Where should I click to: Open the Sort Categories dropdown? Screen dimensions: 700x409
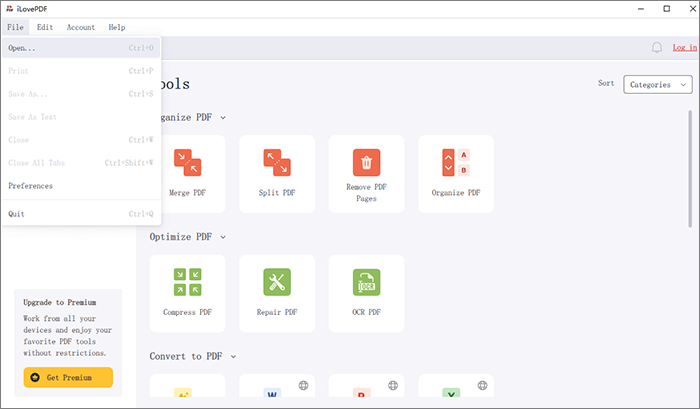point(658,84)
